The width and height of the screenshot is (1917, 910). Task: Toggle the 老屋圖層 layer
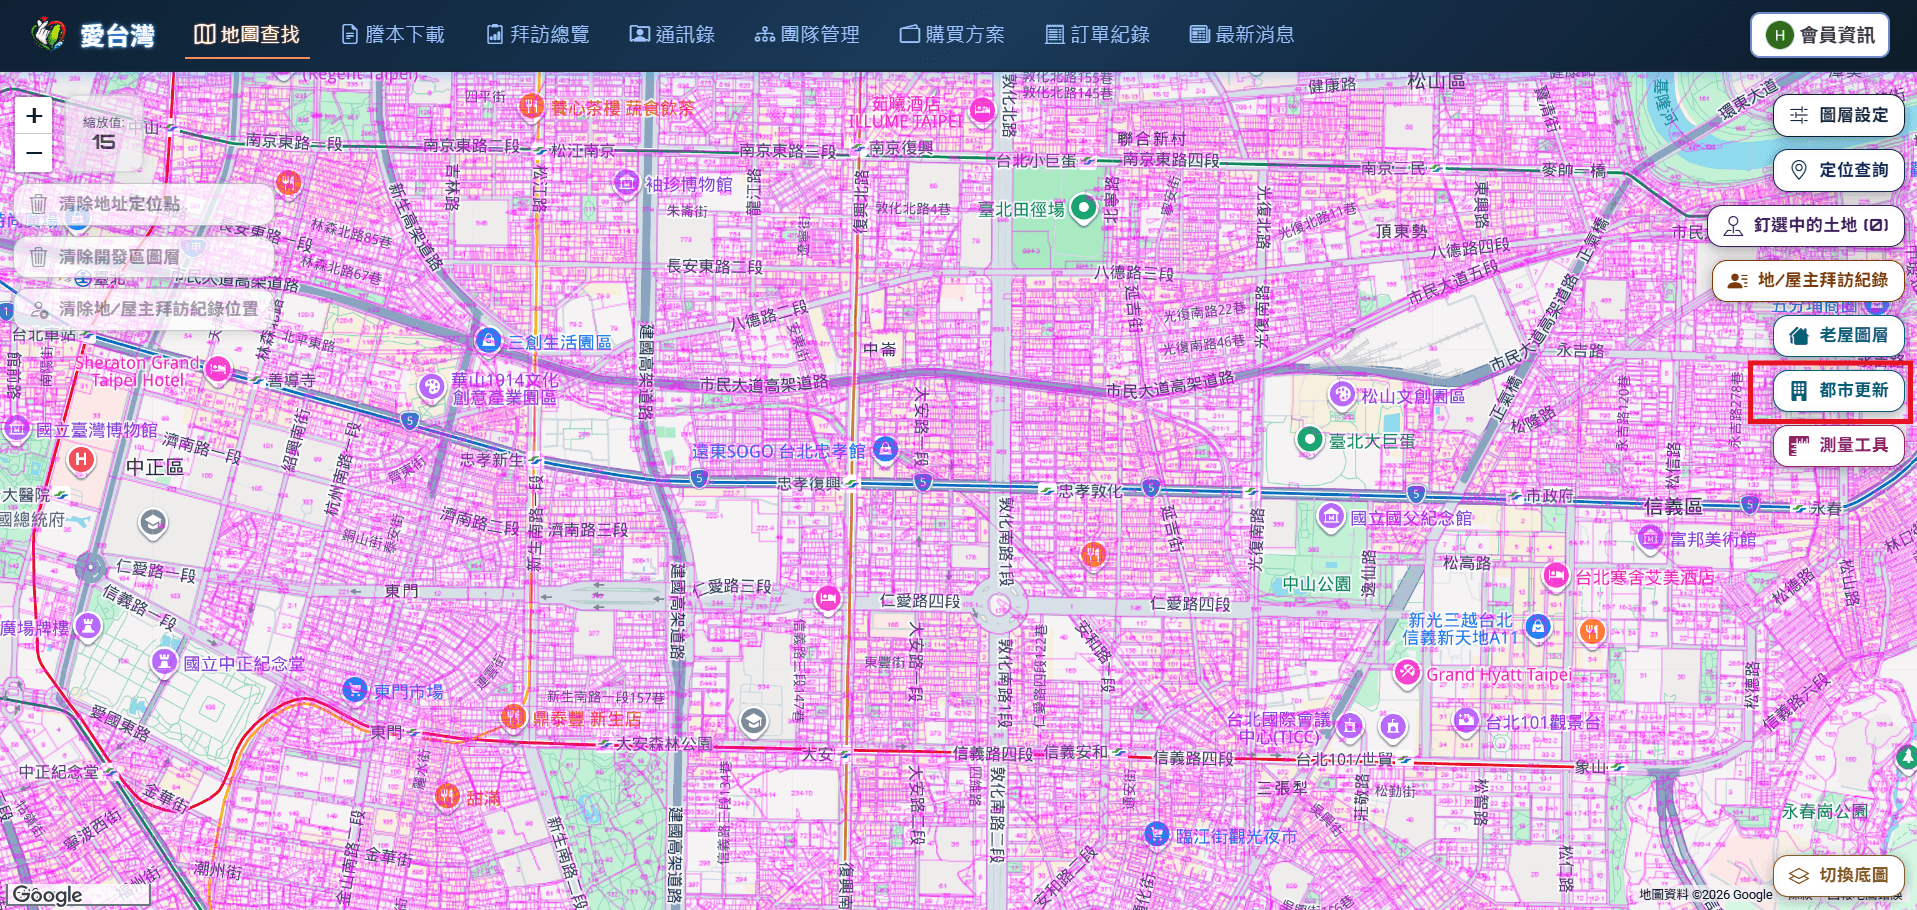pos(1839,336)
